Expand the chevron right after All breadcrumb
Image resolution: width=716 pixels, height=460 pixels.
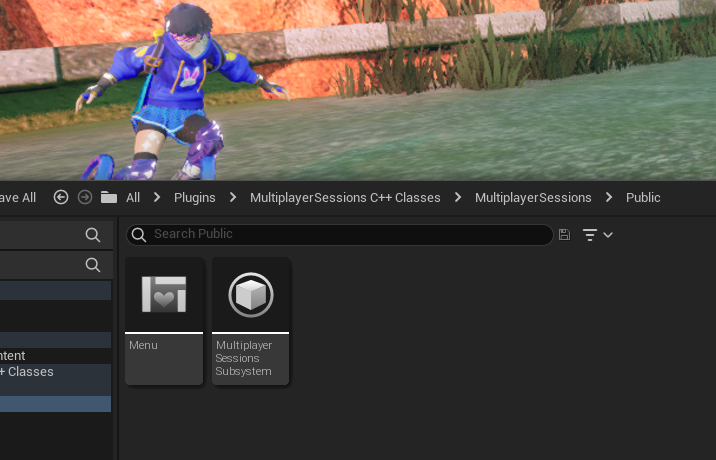157,197
